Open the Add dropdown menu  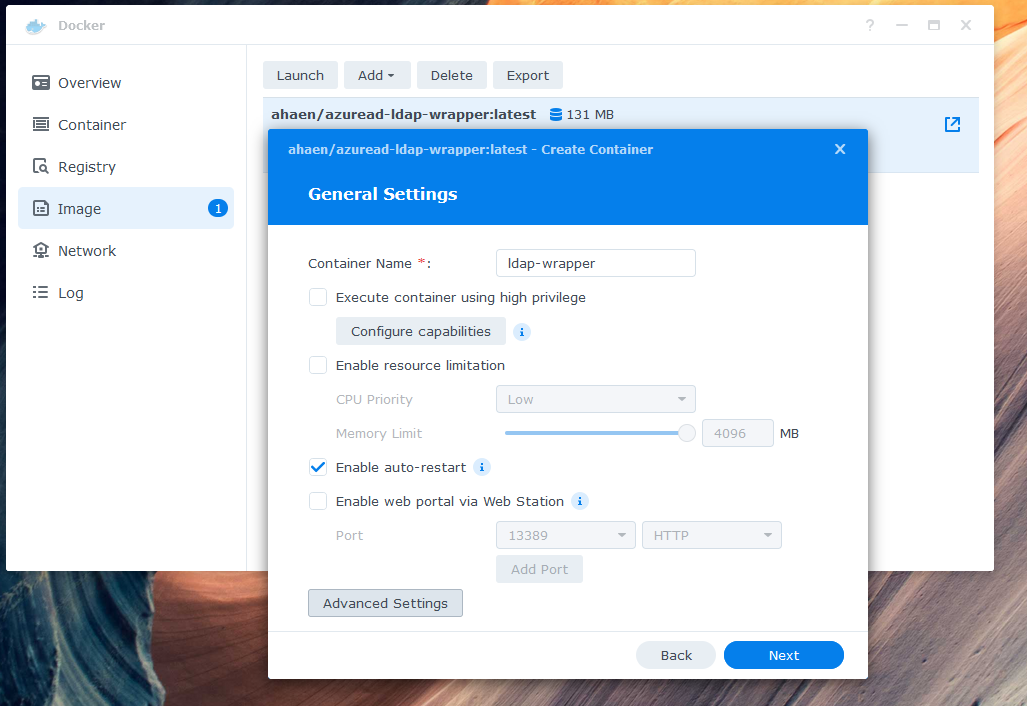[x=377, y=75]
